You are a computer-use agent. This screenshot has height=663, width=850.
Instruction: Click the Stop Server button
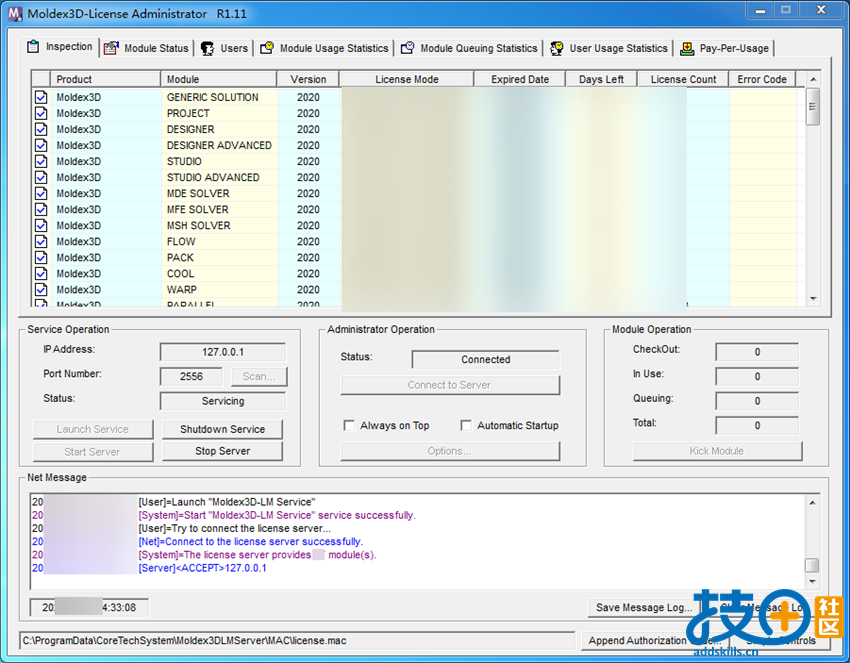tap(222, 451)
